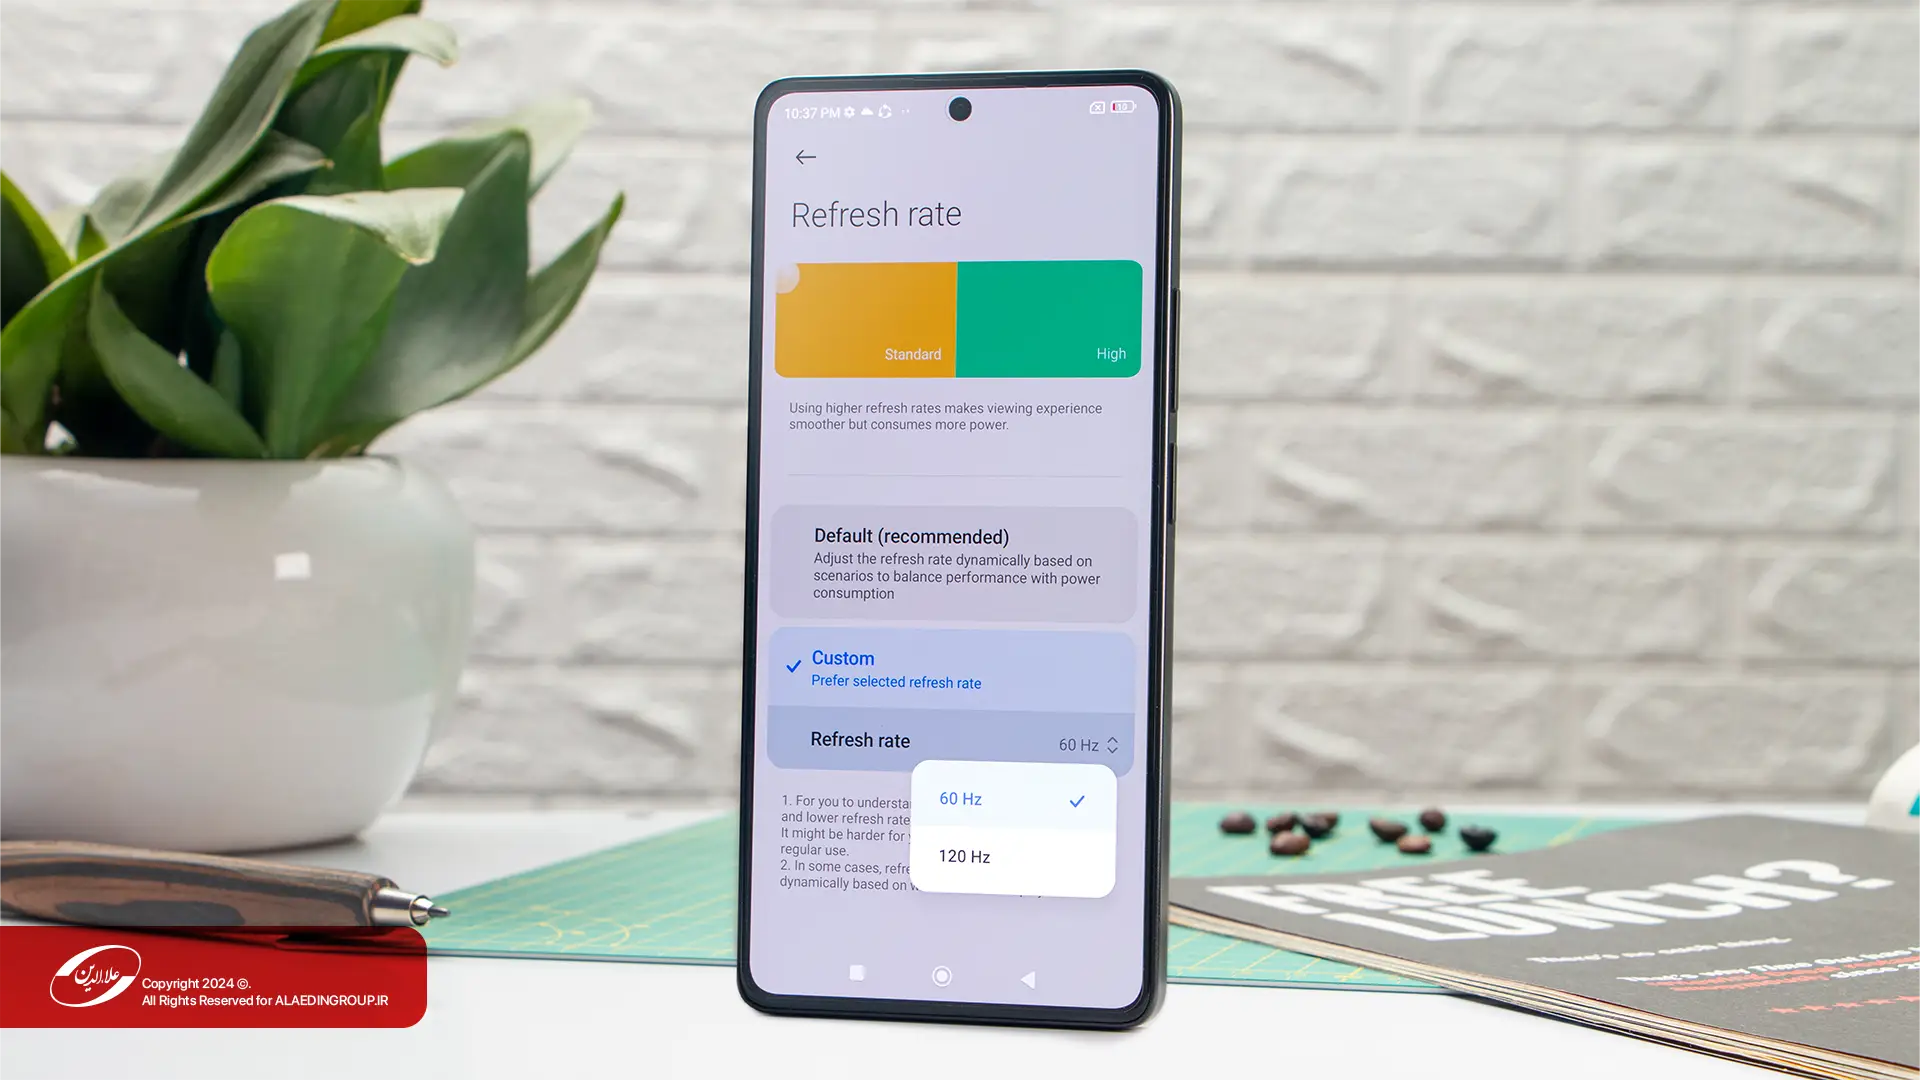
Task: Tap the battery status icon in status bar
Action: coord(1121,108)
